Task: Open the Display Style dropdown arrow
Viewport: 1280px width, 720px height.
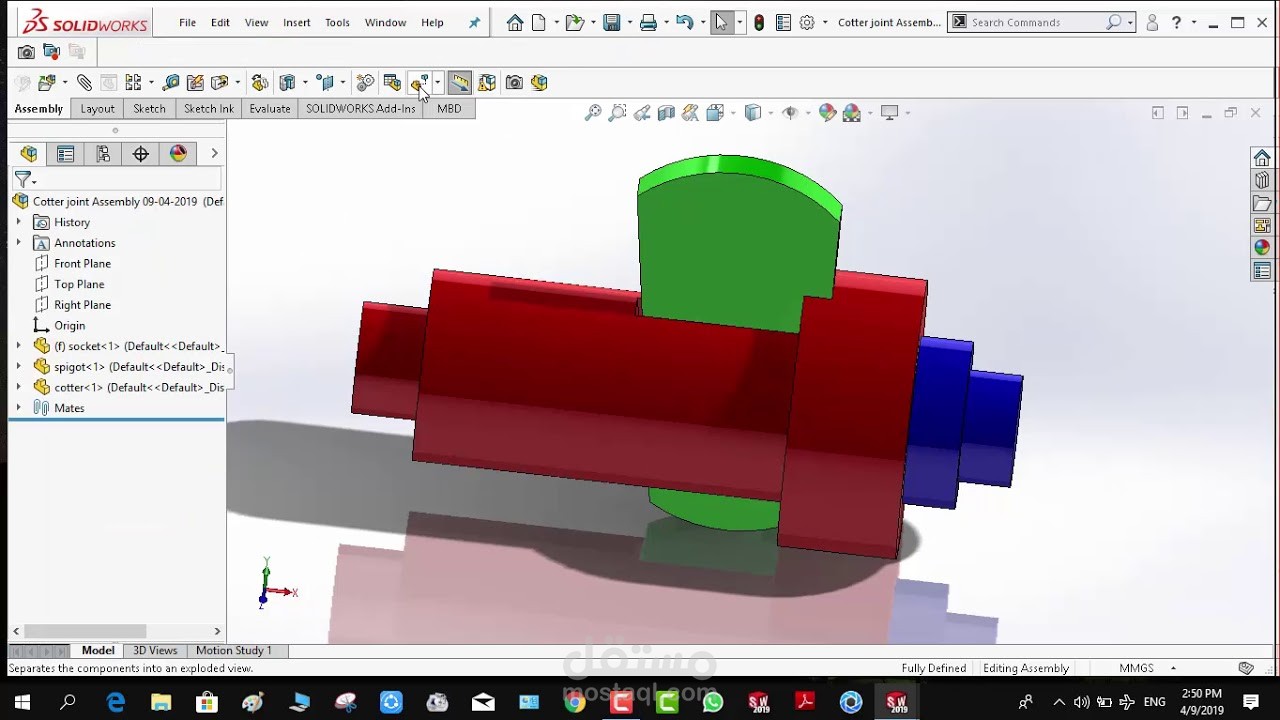Action: (x=772, y=113)
